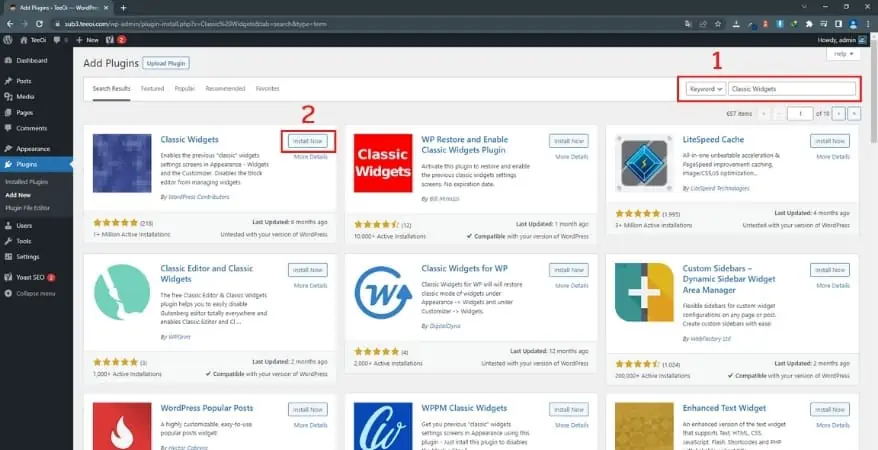Click the Classic Widgets plugin thumbnail
The image size is (878, 450).
(x=122, y=163)
